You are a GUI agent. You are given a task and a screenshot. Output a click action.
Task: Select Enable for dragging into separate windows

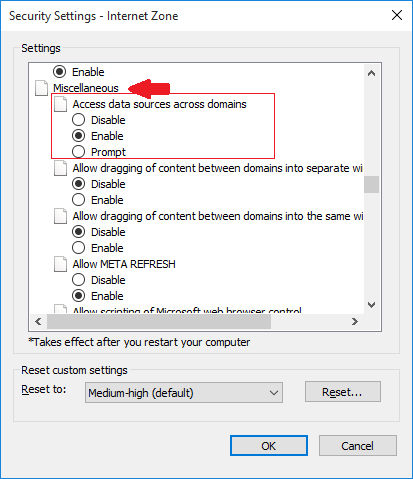click(79, 200)
